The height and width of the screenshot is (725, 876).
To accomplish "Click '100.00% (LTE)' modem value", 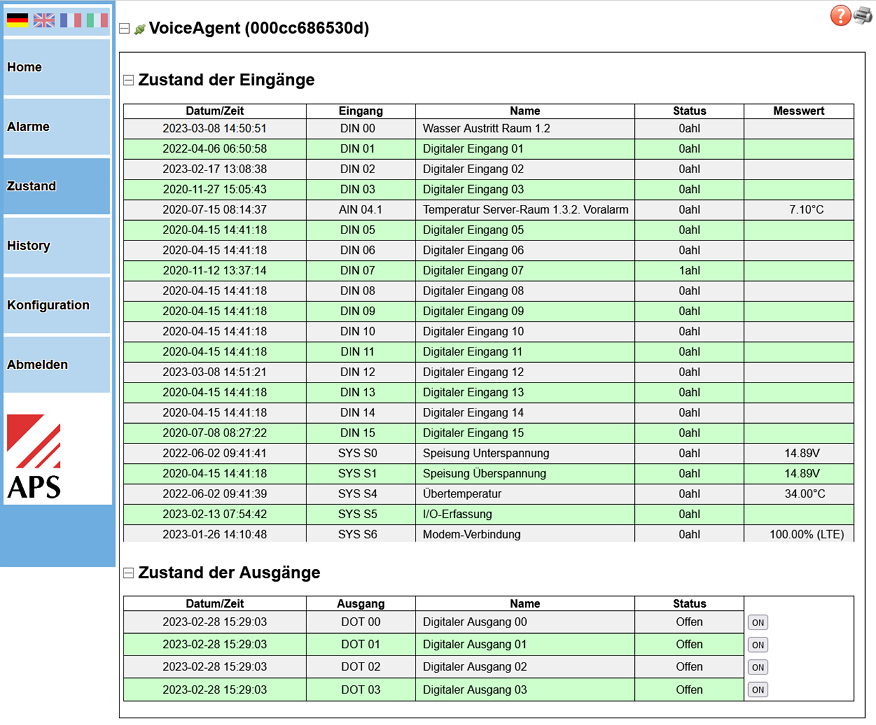I will [807, 535].
